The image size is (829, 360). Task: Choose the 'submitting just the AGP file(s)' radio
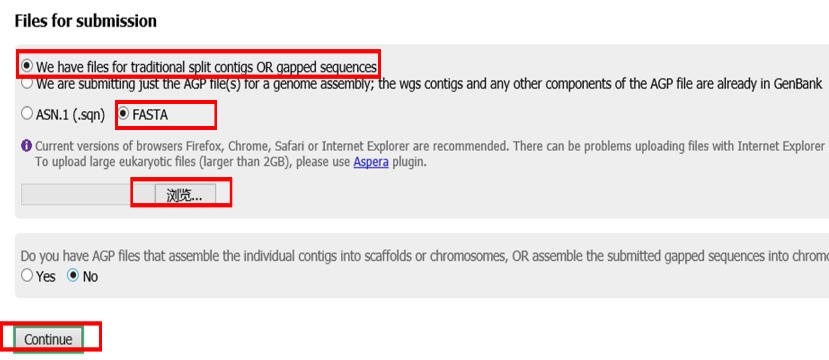click(26, 84)
